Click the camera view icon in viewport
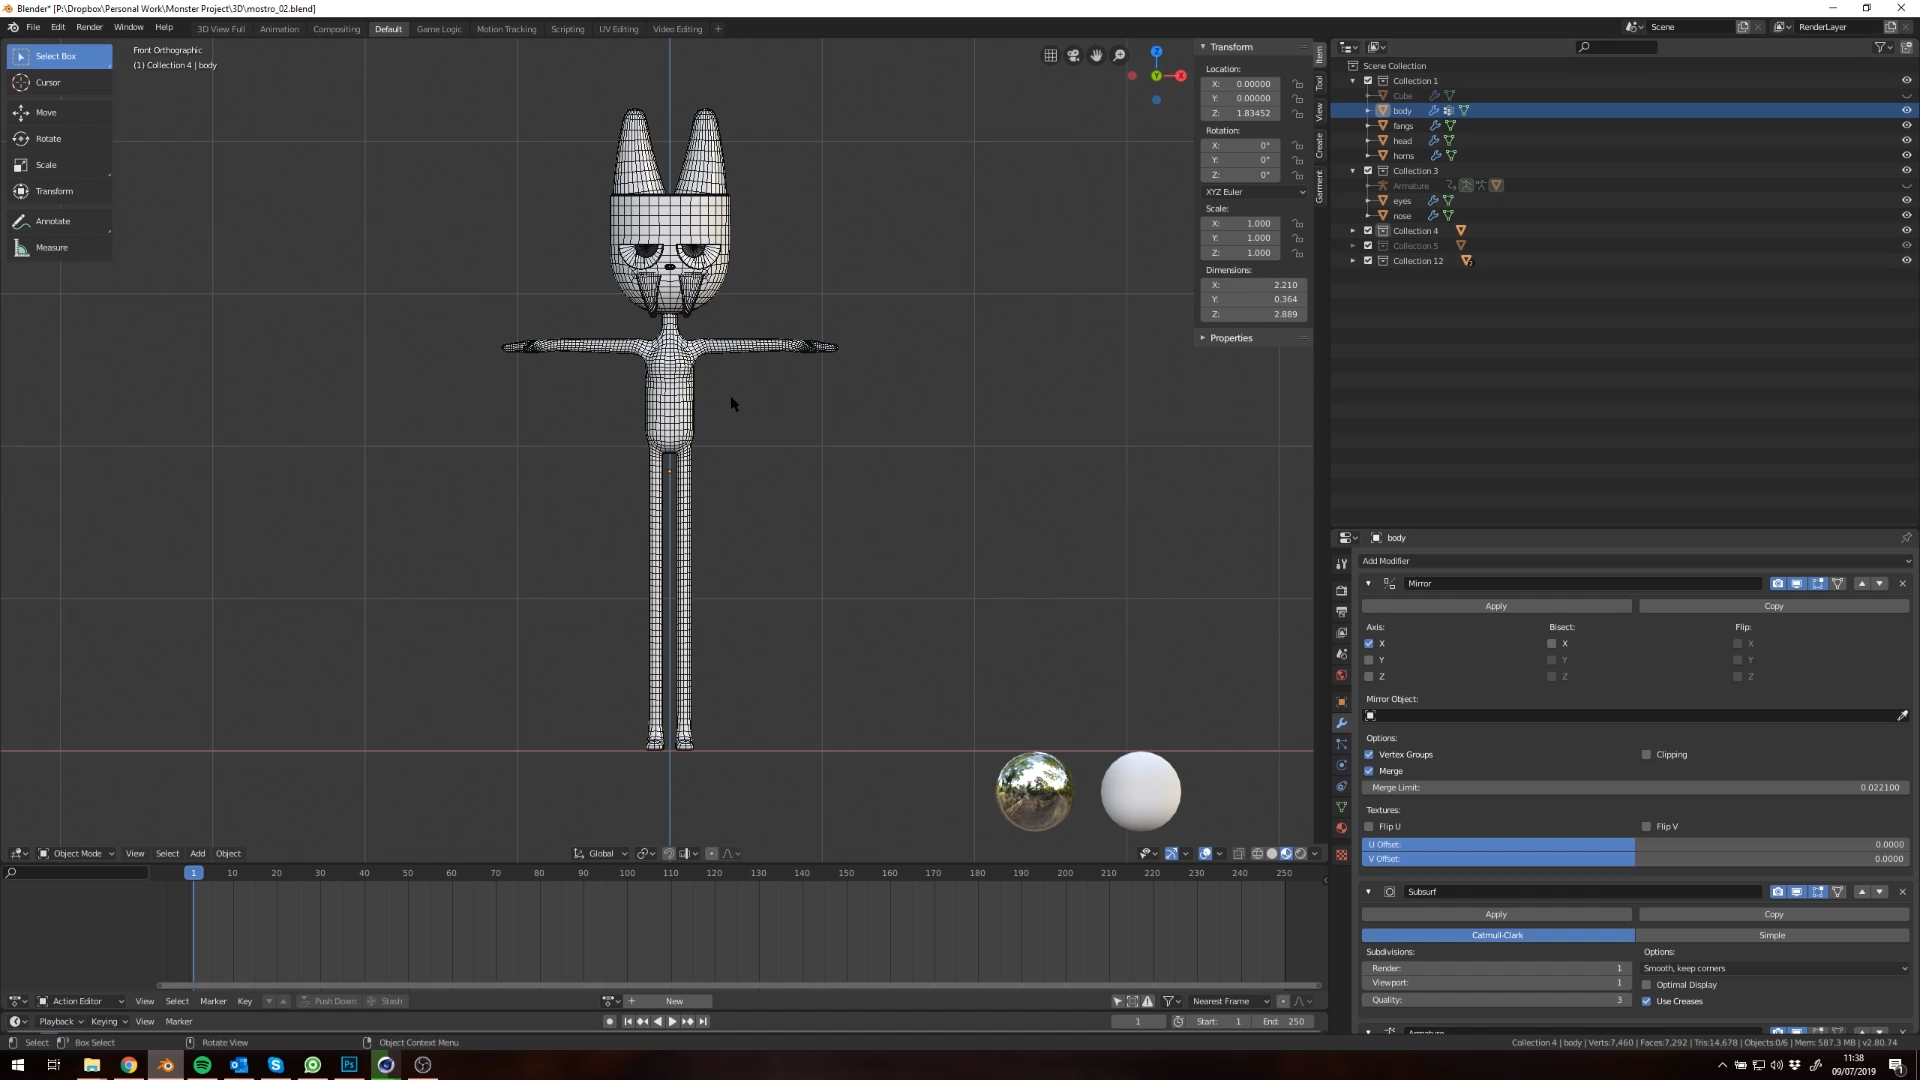 click(x=1073, y=56)
